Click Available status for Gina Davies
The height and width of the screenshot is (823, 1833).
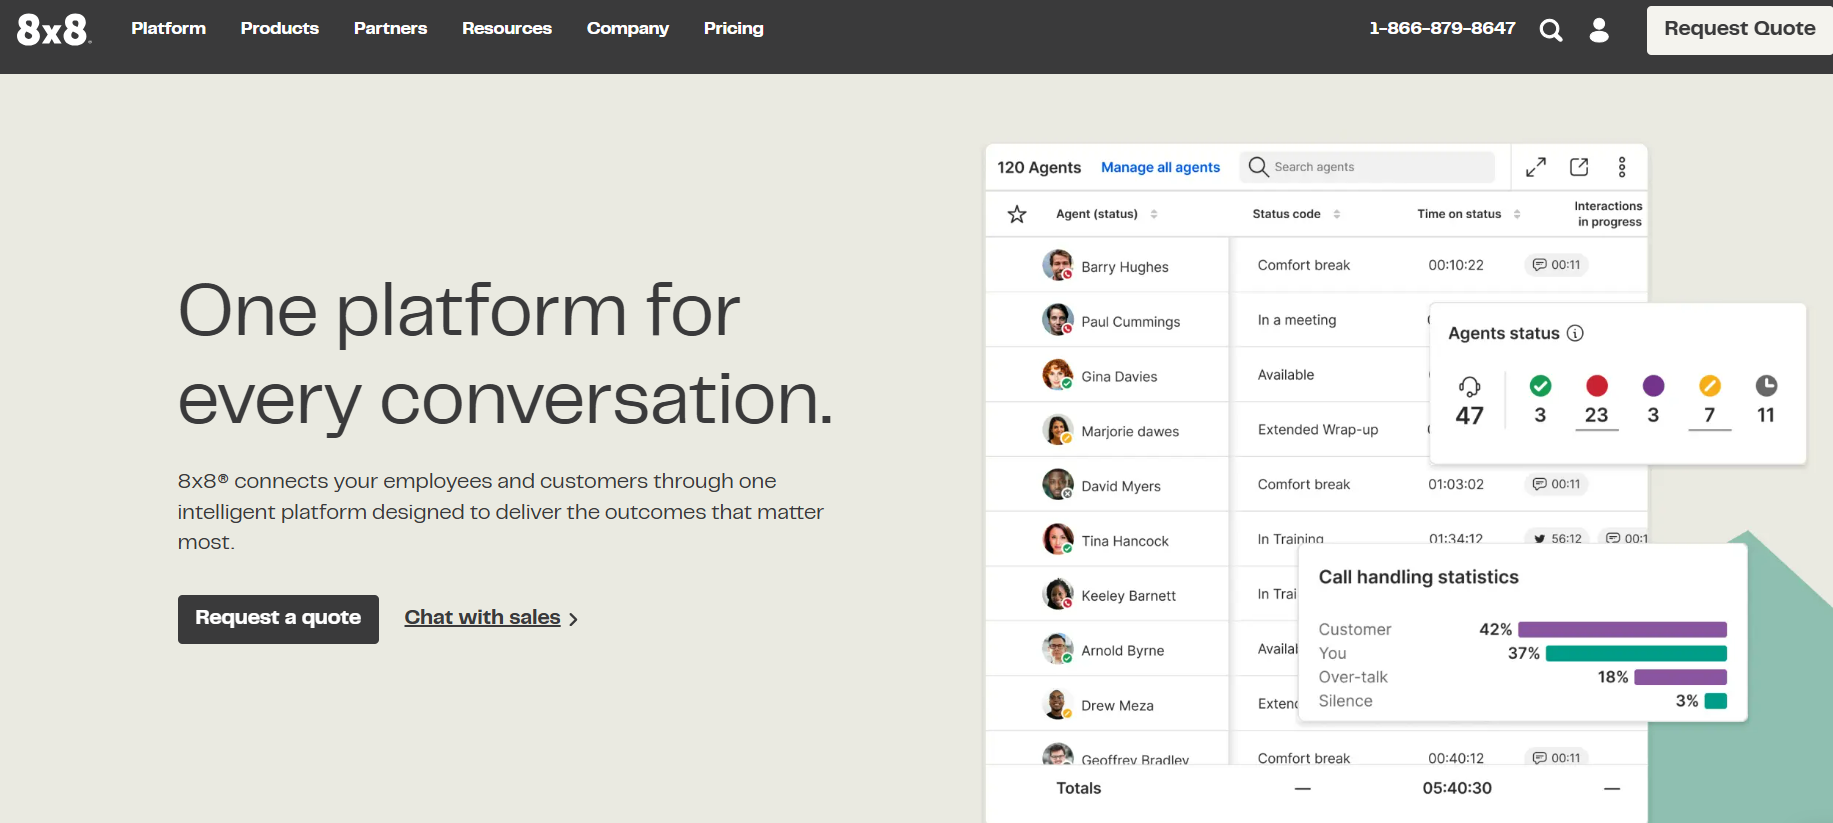[x=1286, y=375]
